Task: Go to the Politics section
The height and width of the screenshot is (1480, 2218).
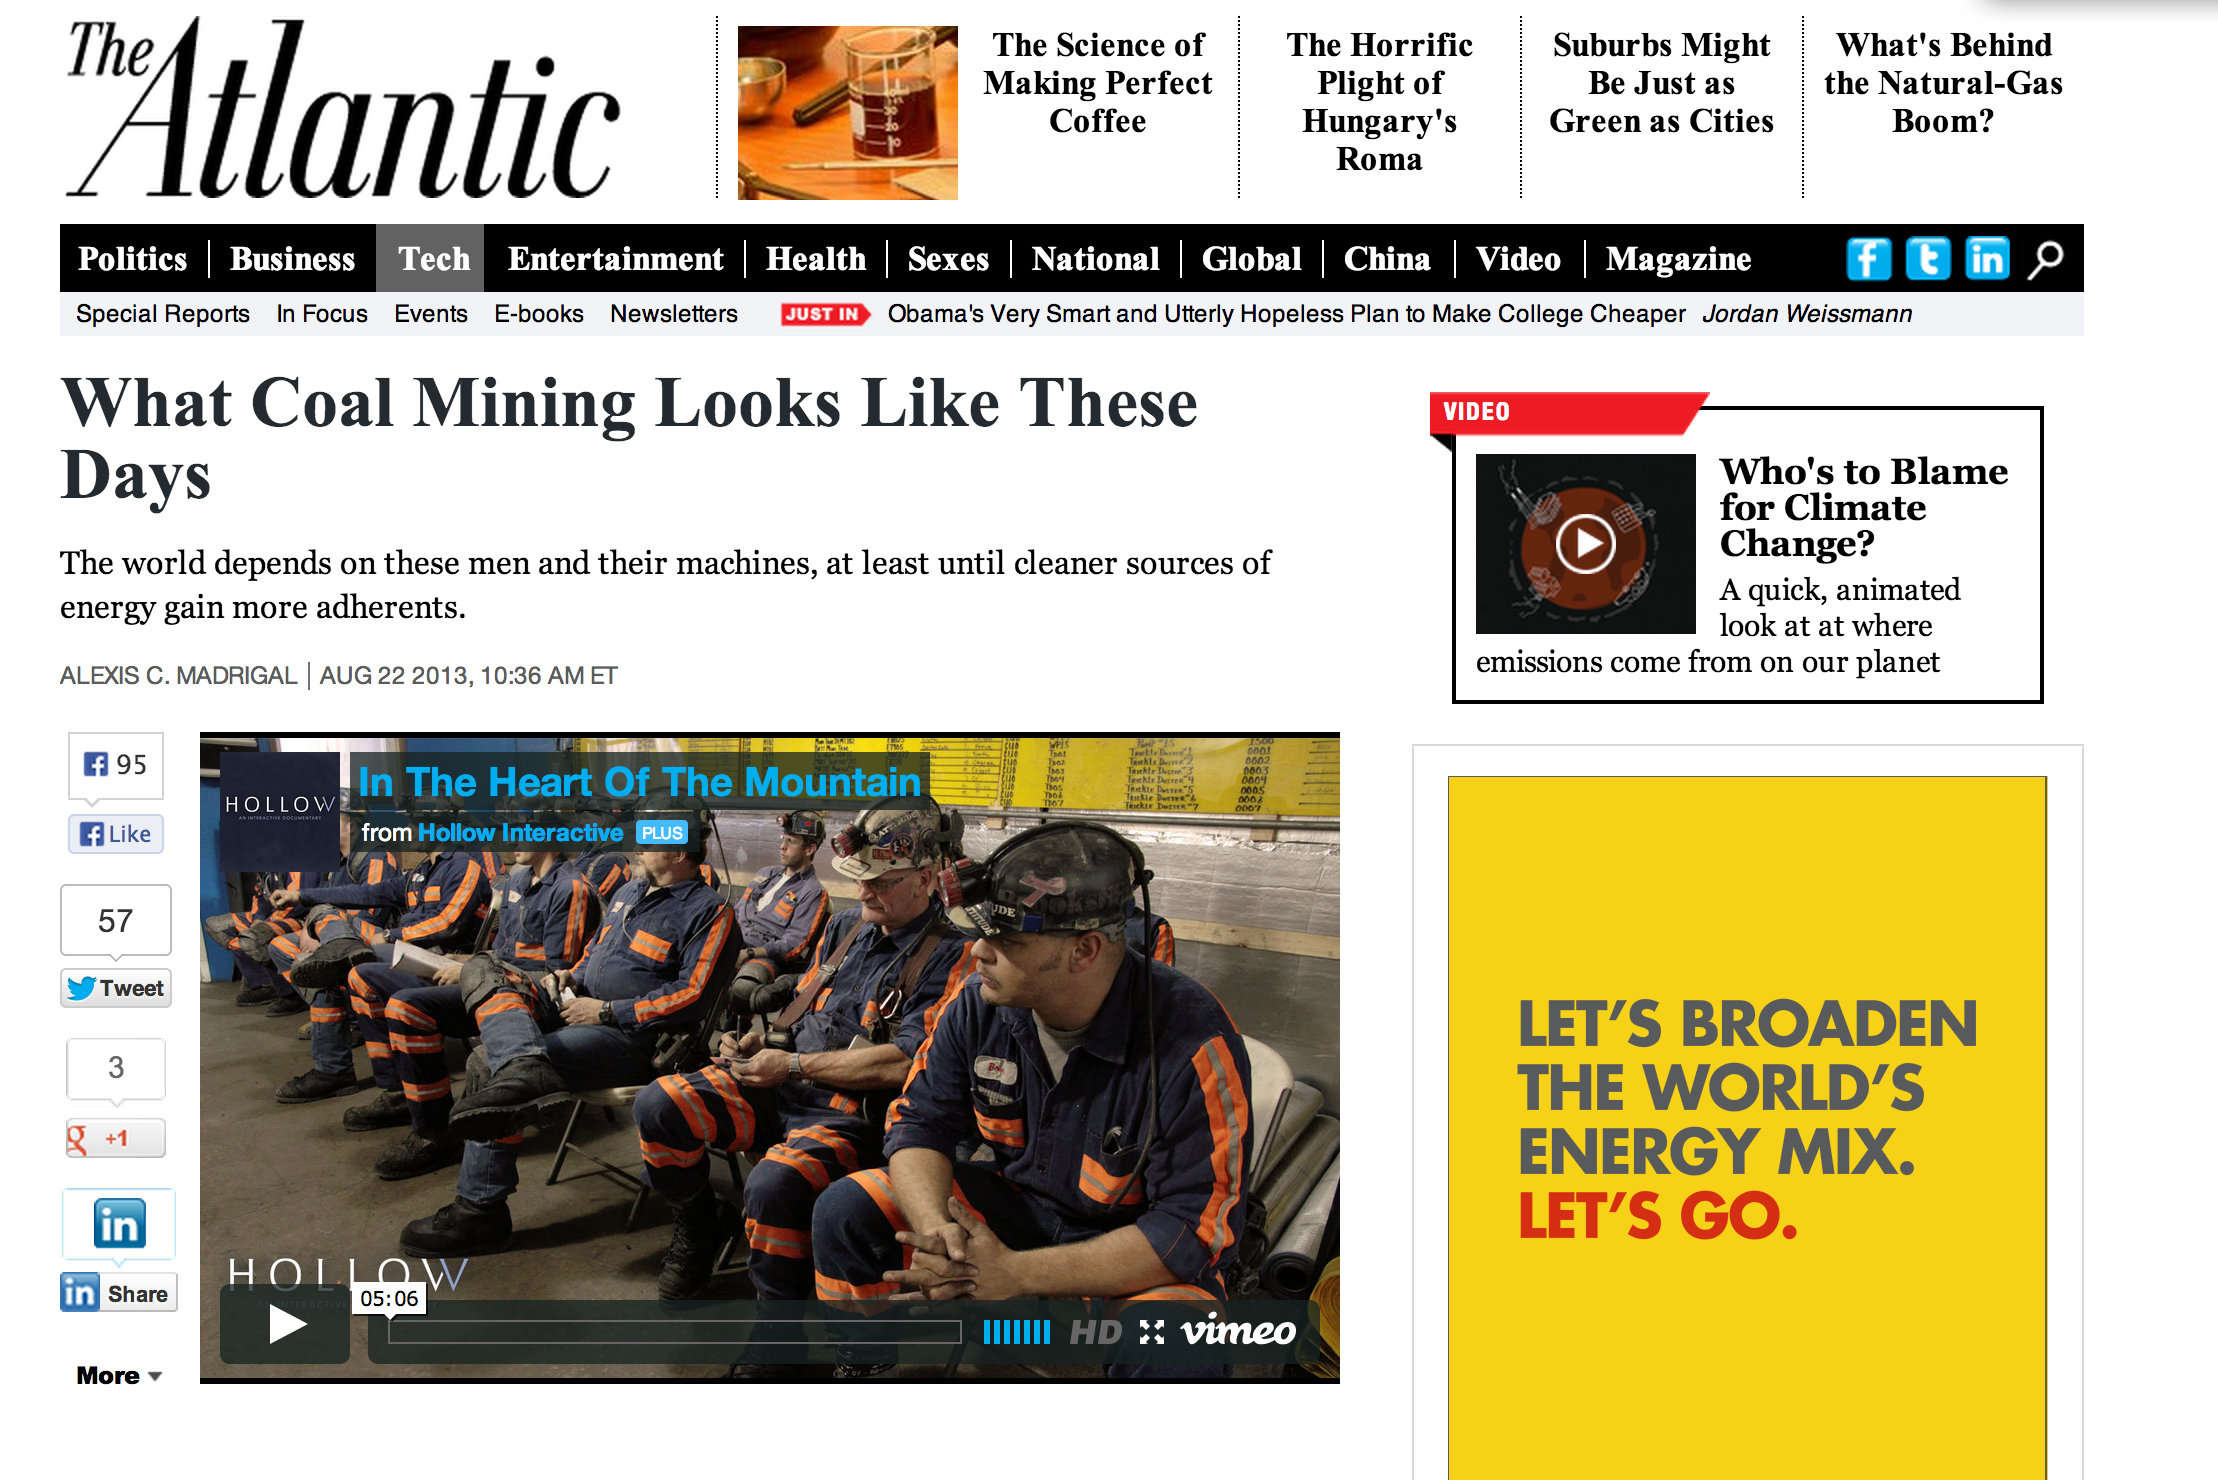Action: 132,259
